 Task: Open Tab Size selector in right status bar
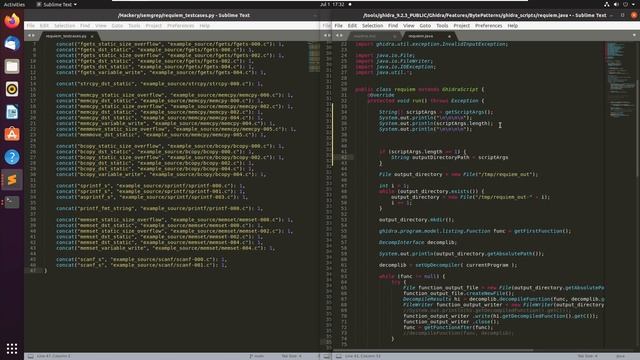pyautogui.click(x=587, y=356)
